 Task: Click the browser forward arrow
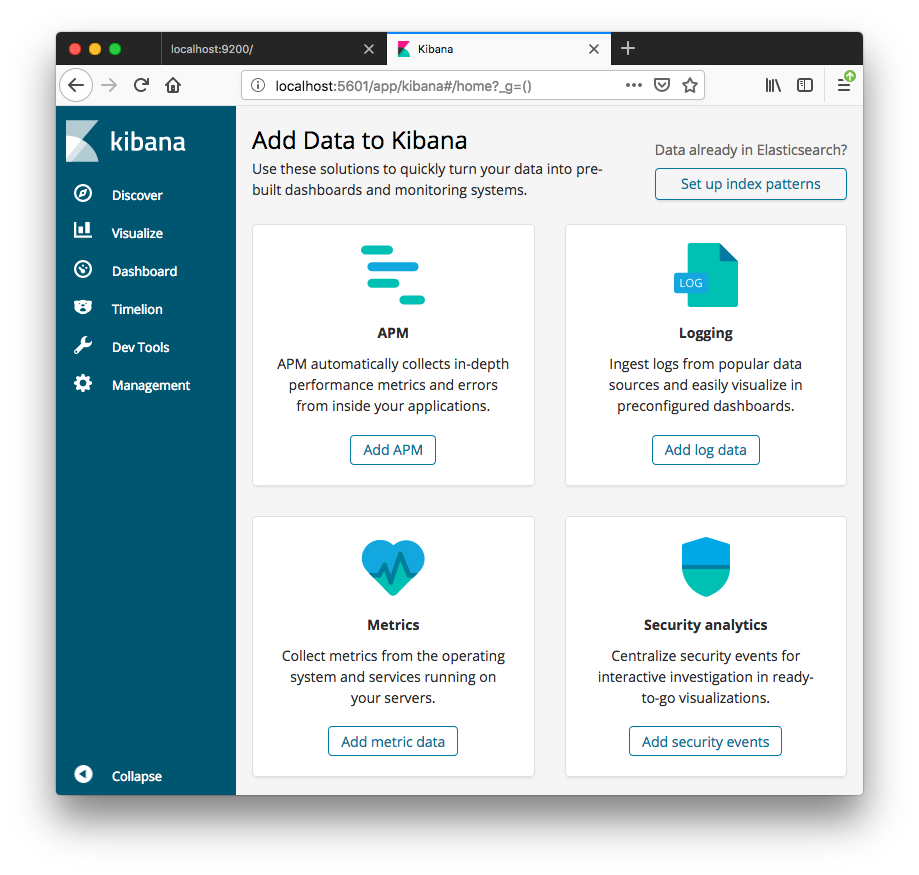[x=109, y=86]
